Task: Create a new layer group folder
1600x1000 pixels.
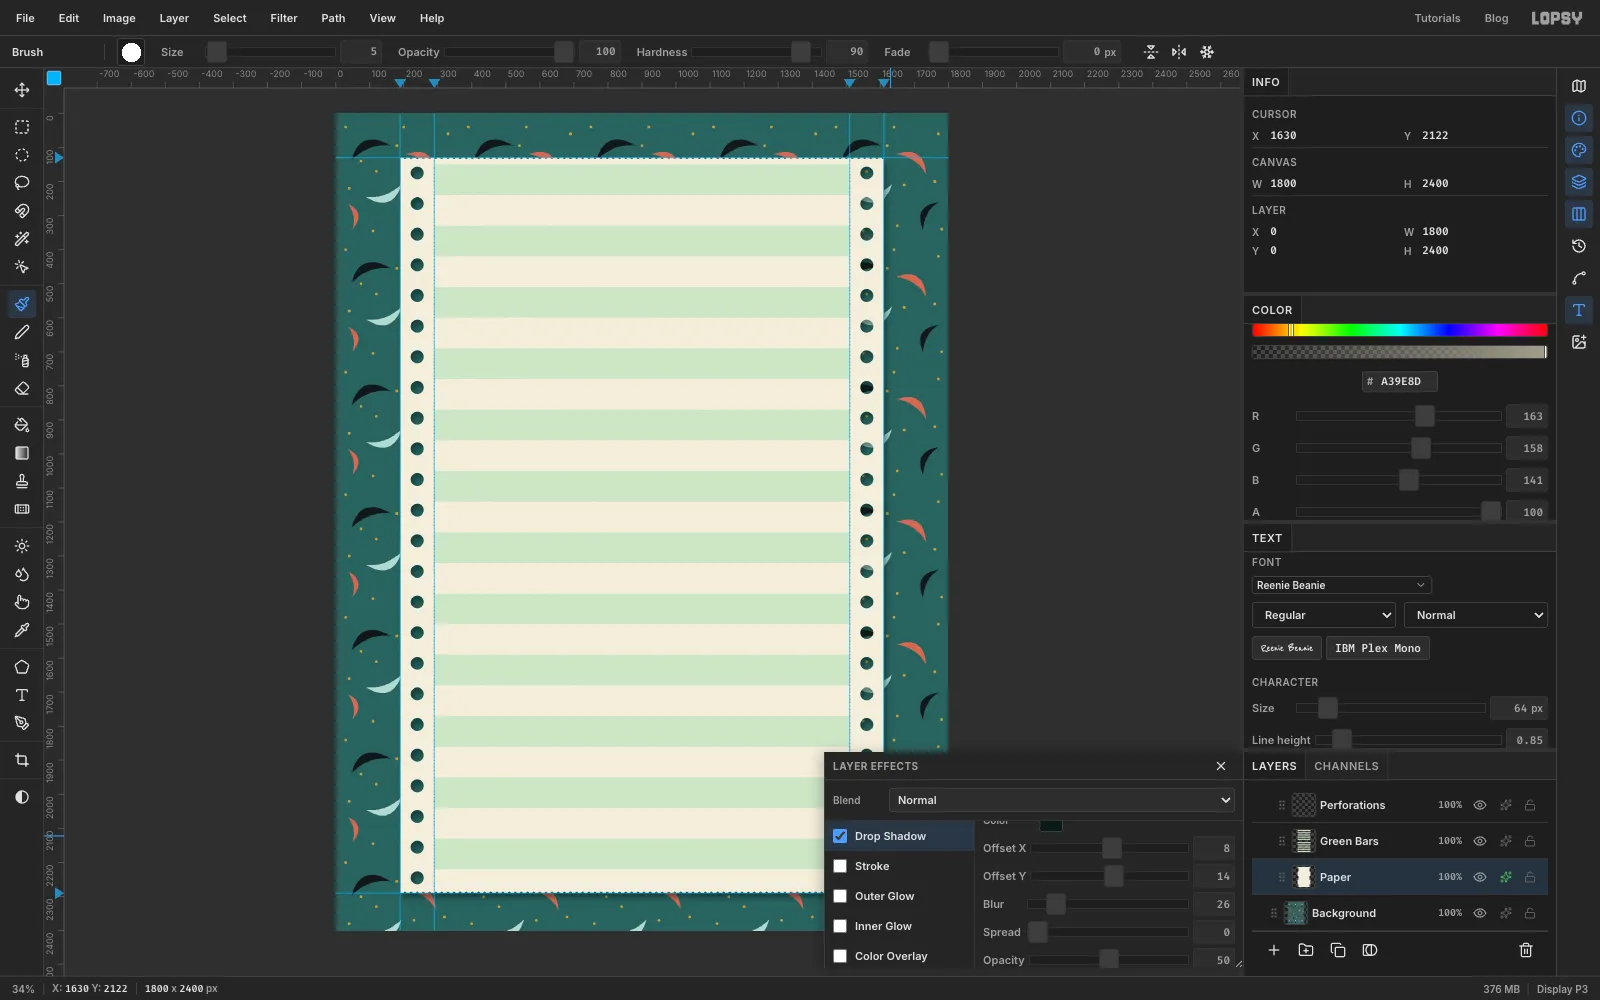Action: (x=1306, y=950)
